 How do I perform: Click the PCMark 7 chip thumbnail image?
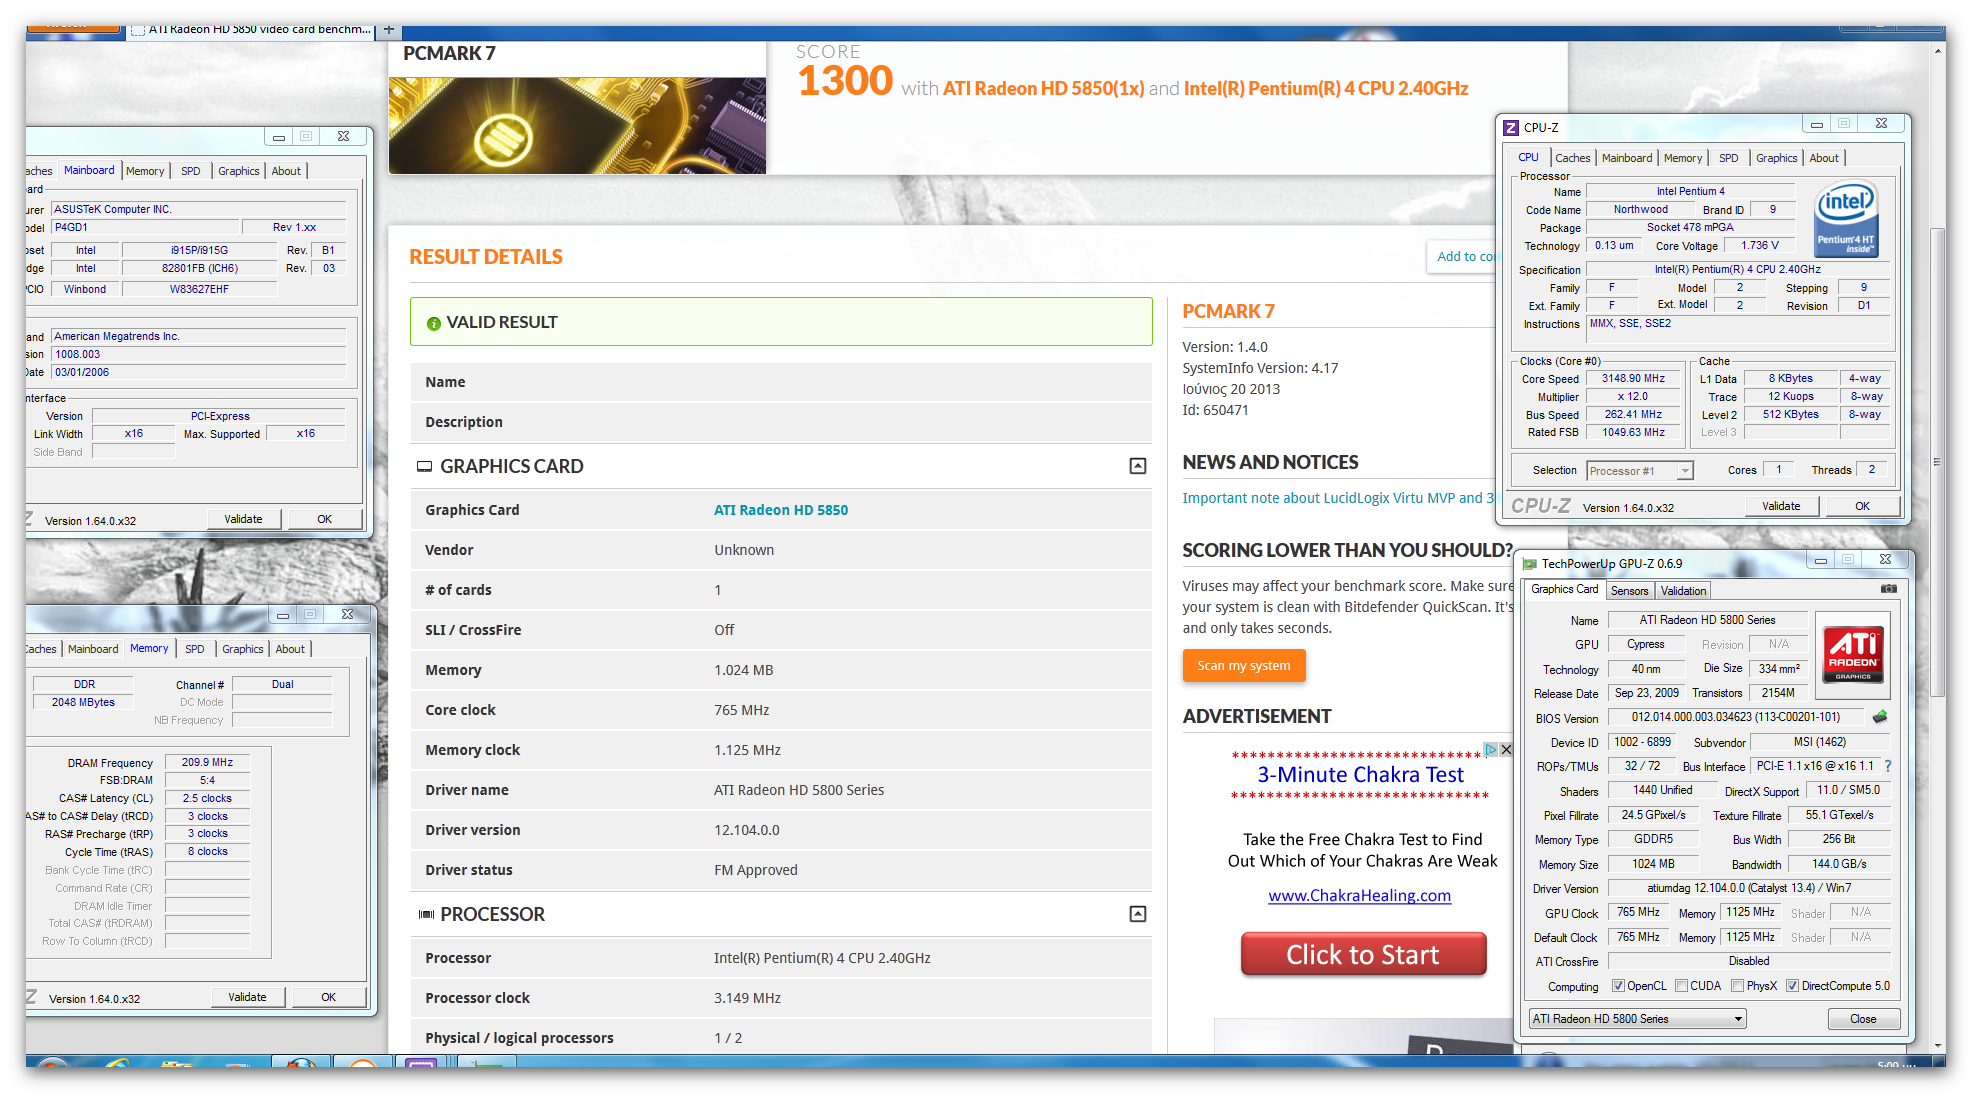[x=577, y=125]
